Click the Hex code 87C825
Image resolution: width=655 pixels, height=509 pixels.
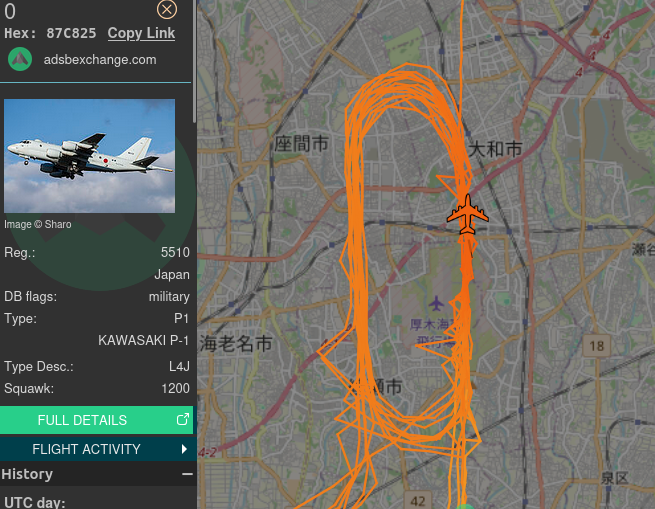(71, 33)
